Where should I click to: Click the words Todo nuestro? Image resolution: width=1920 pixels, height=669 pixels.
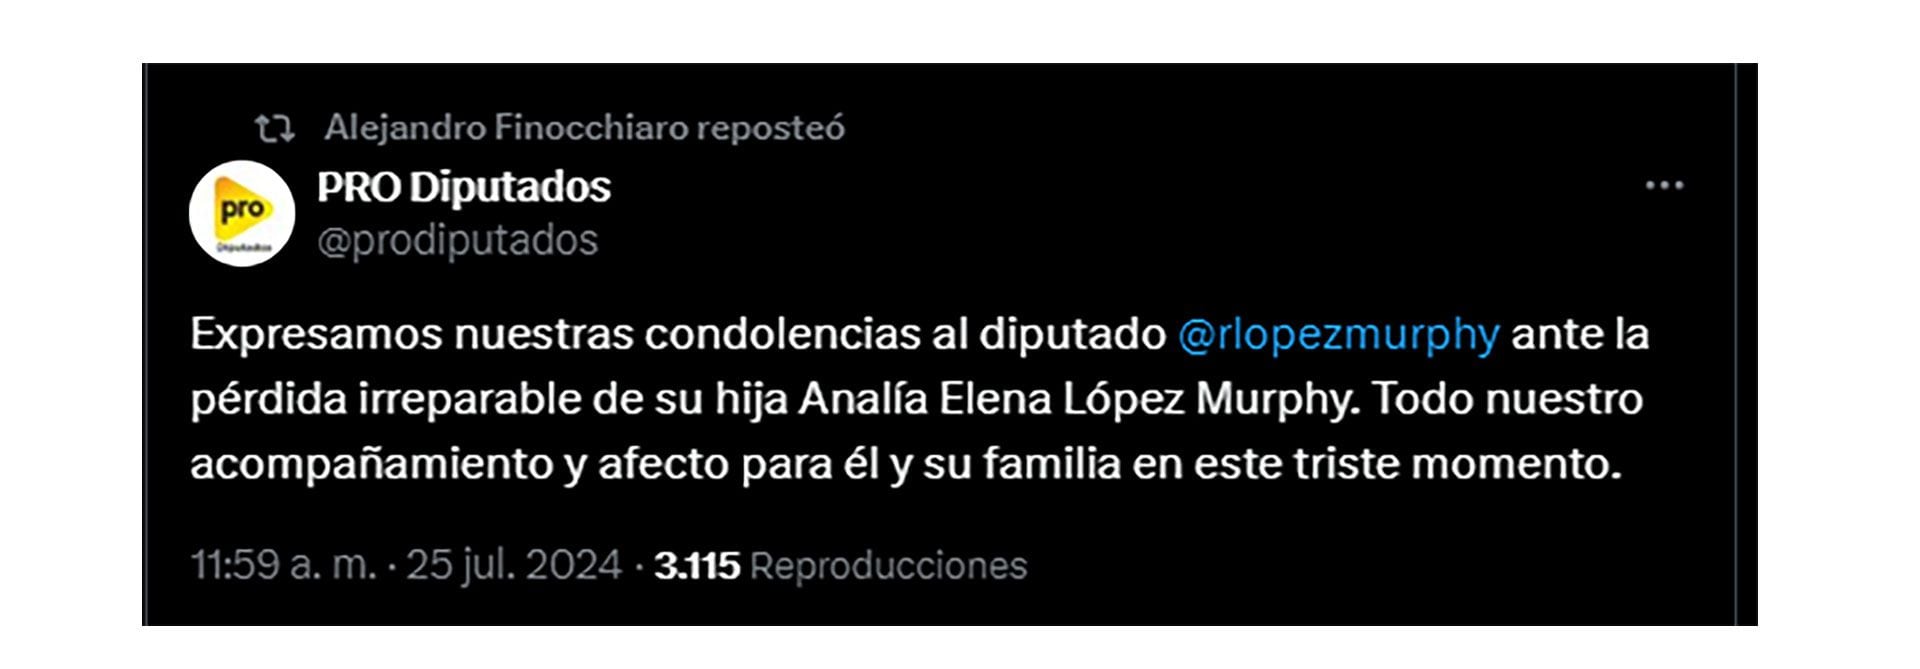pos(1507,399)
